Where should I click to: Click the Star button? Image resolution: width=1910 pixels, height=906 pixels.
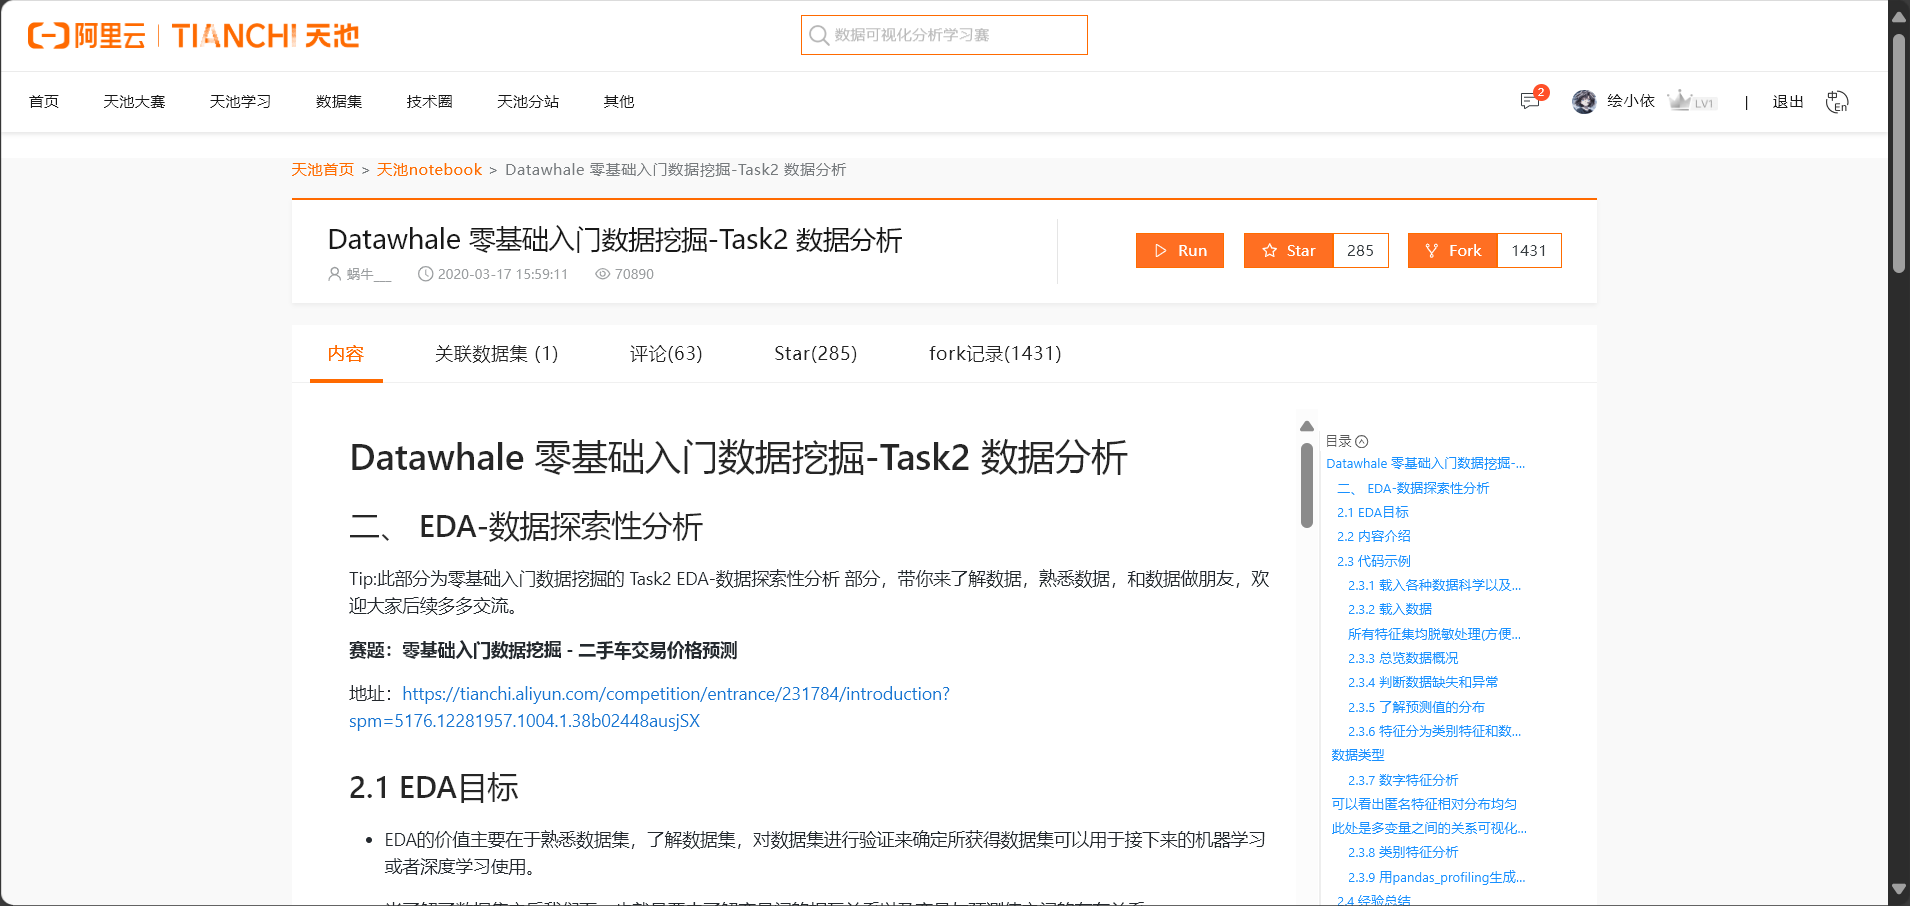pos(1289,250)
